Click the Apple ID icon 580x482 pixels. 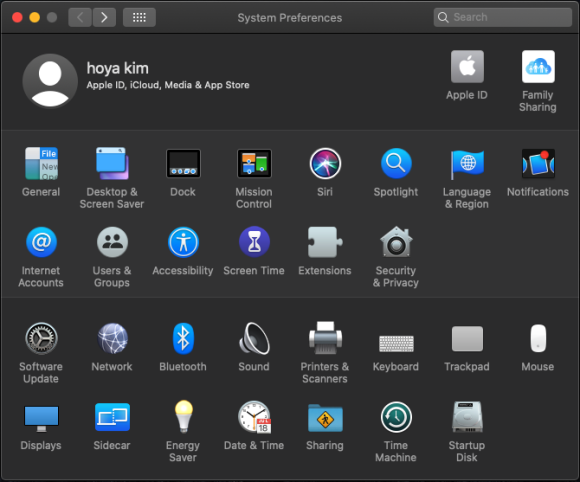tap(467, 67)
